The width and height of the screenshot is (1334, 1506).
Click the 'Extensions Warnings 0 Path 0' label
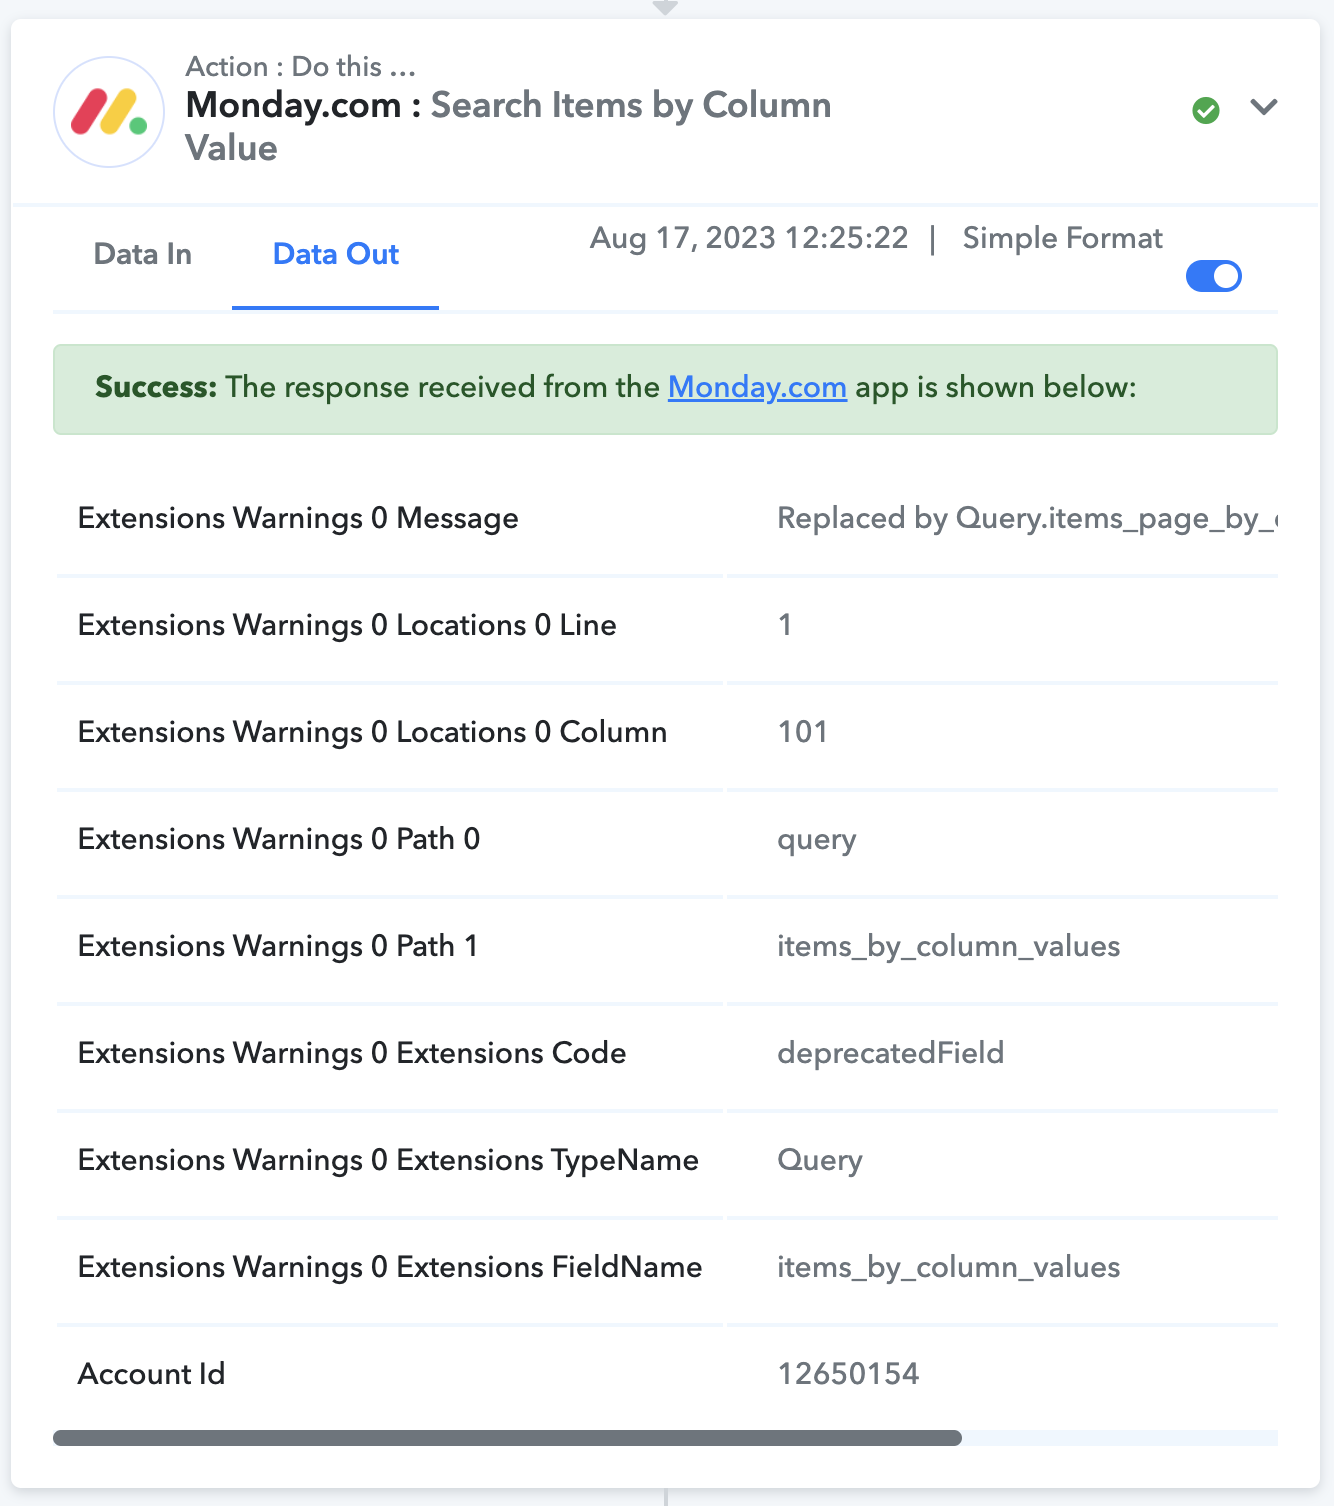point(279,839)
